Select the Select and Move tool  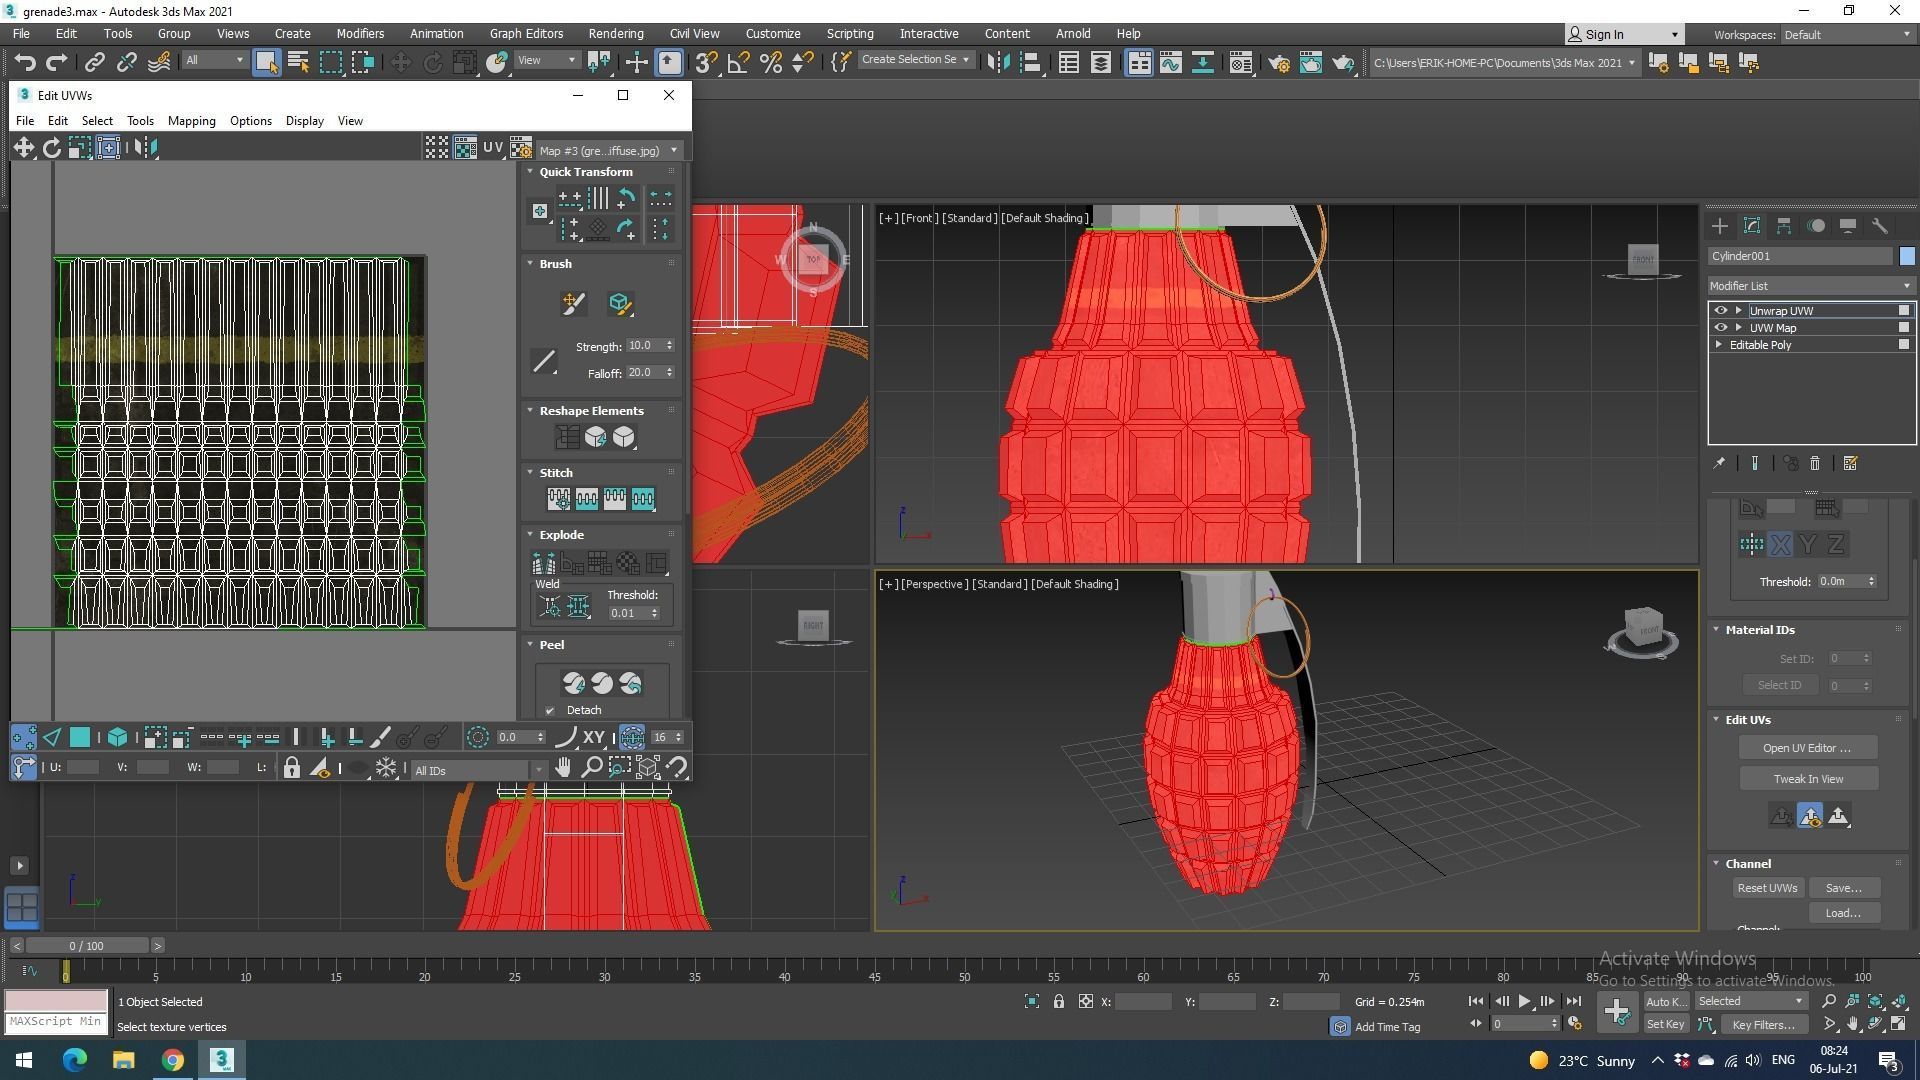[400, 63]
